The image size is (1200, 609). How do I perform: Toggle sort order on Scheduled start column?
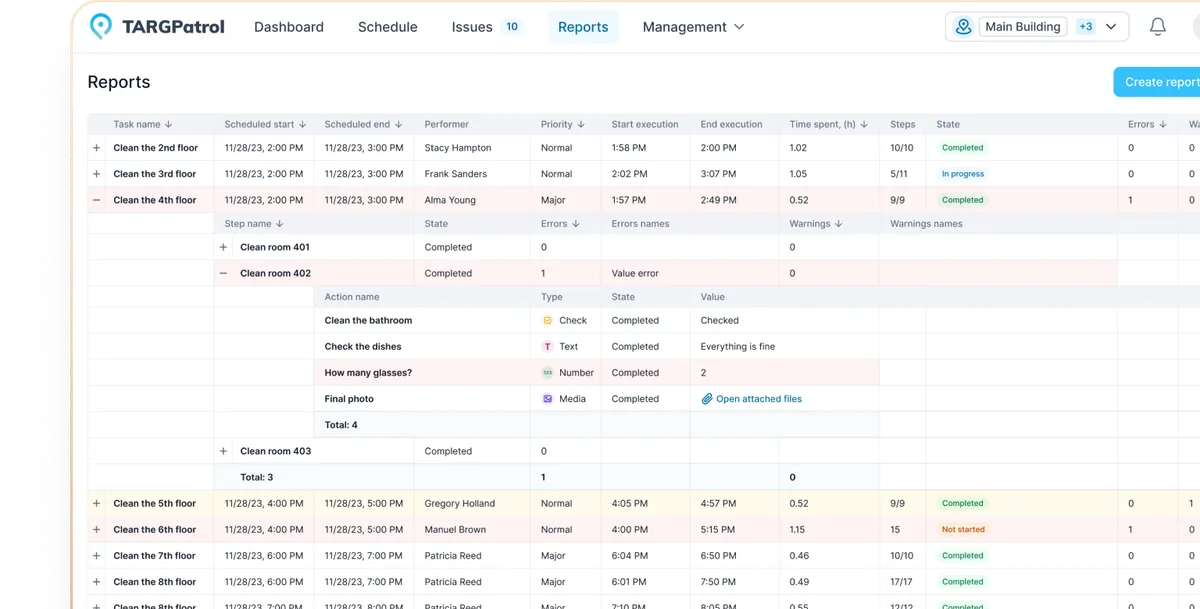tap(305, 124)
